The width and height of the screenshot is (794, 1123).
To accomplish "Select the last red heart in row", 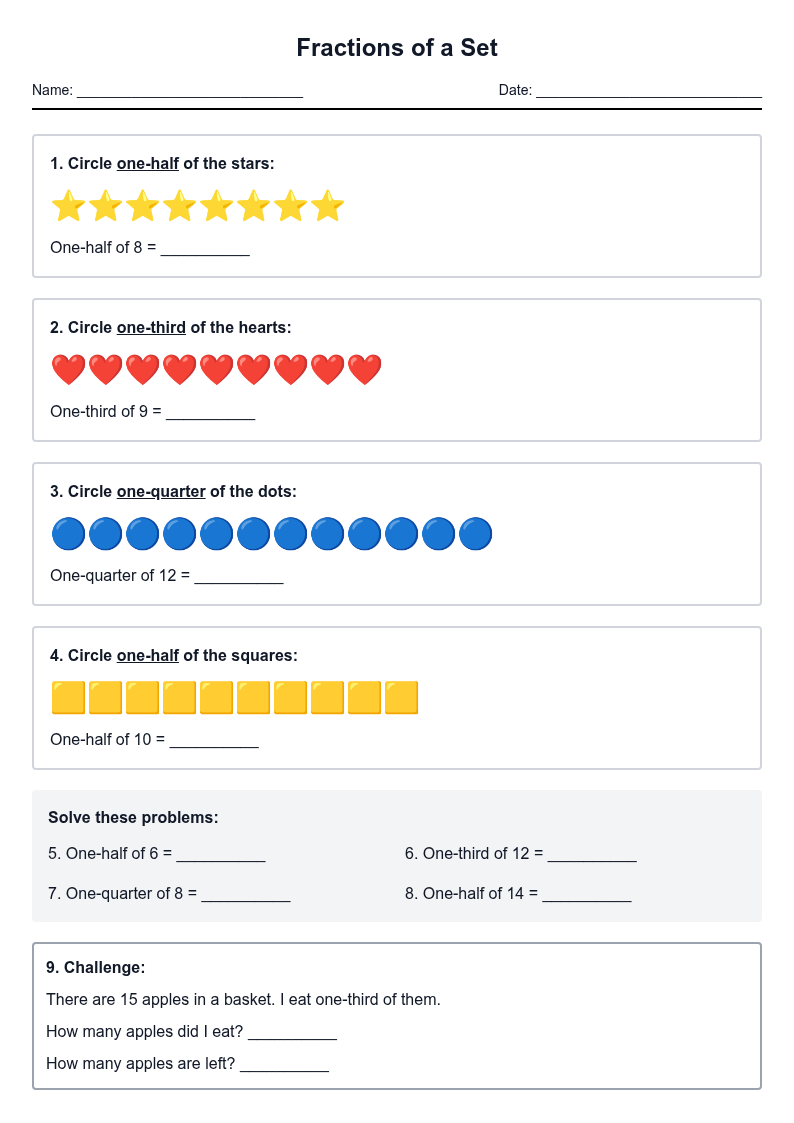I will pos(364,370).
